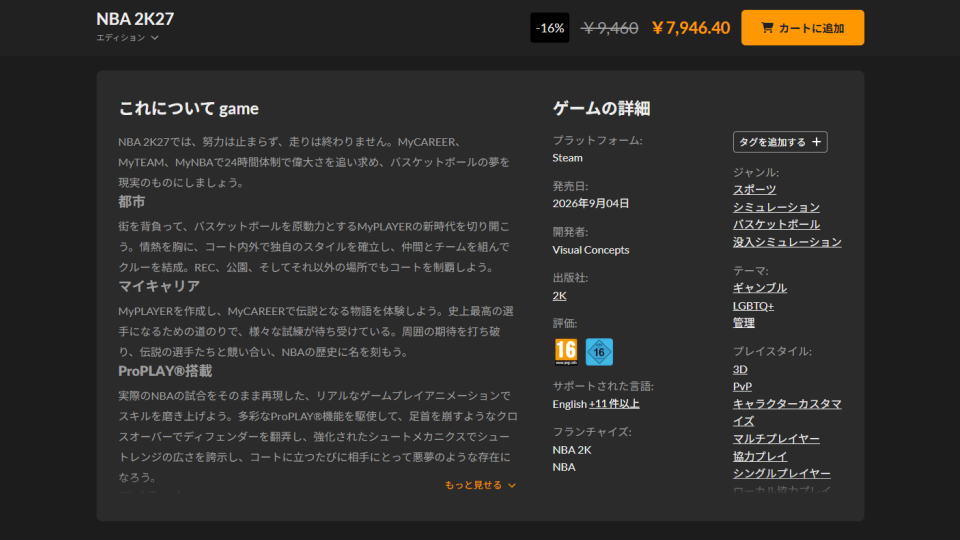The image size is (960, 540).
Task: Click the タグを追加する button
Action: 780,142
